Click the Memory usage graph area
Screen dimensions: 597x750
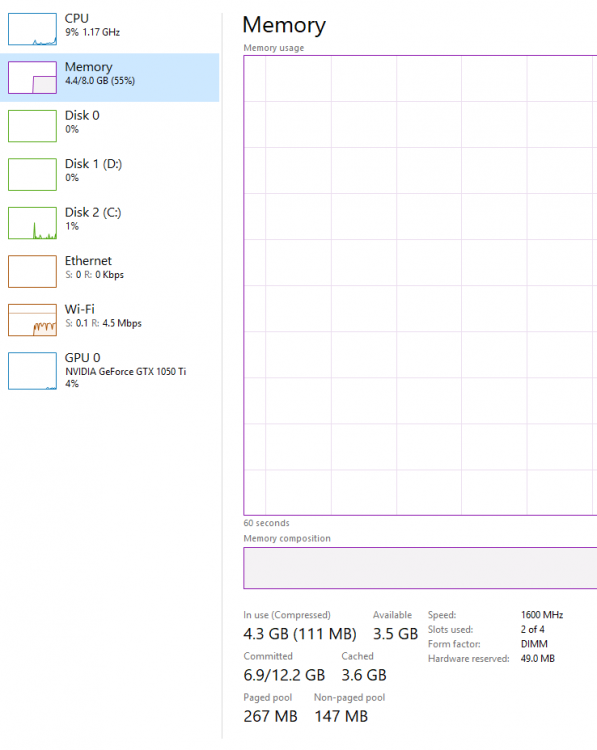pyautogui.click(x=420, y=286)
